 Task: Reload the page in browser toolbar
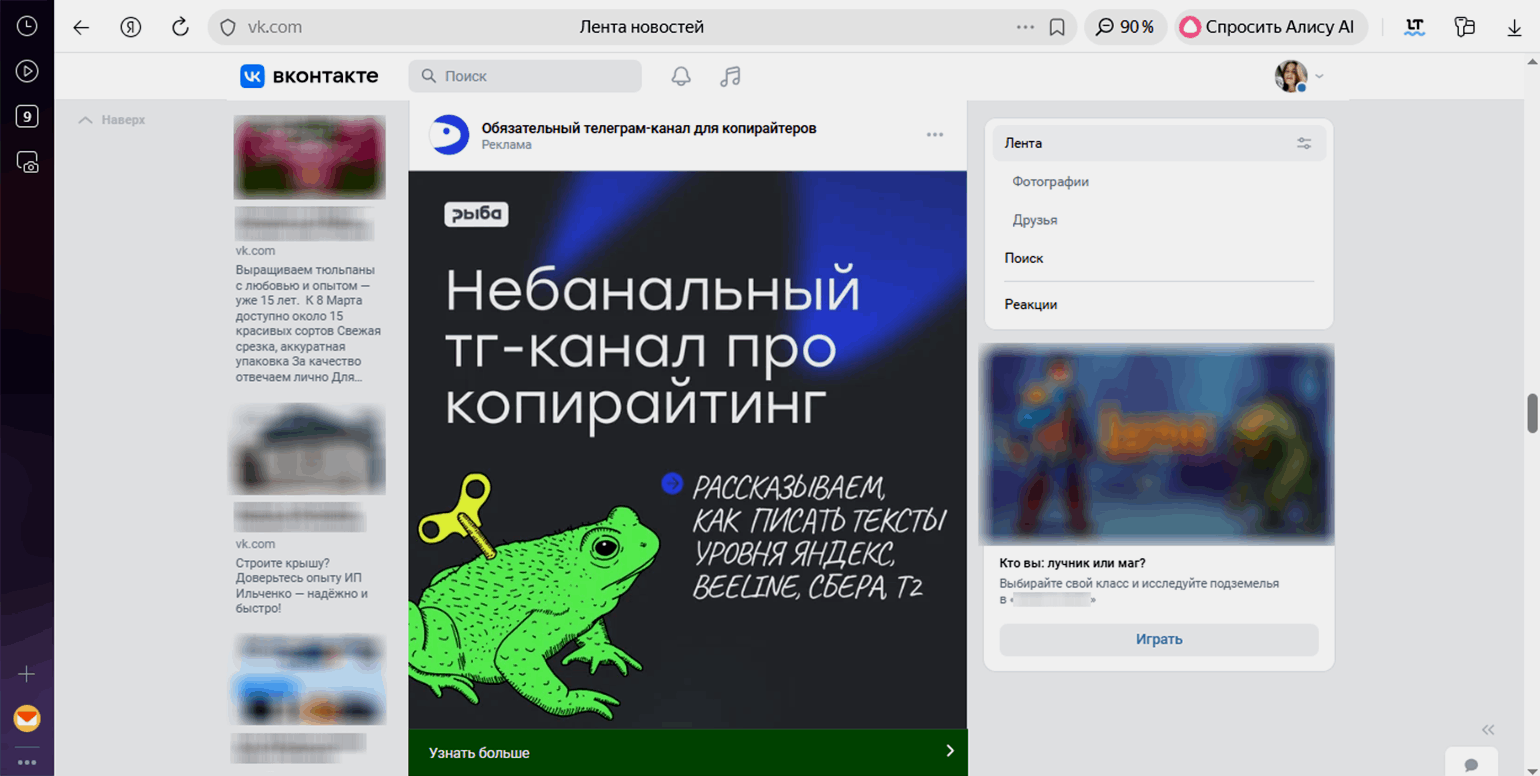click(180, 27)
